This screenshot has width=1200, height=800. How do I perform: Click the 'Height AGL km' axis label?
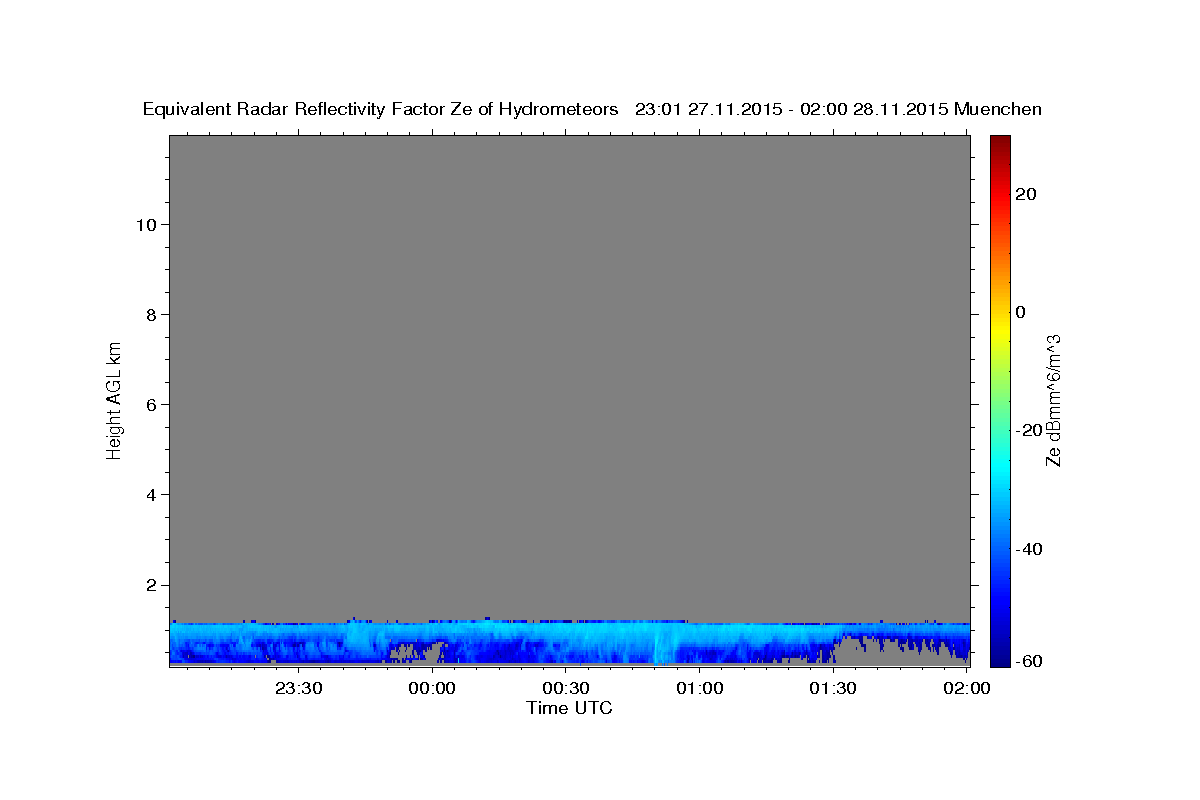(x=115, y=399)
